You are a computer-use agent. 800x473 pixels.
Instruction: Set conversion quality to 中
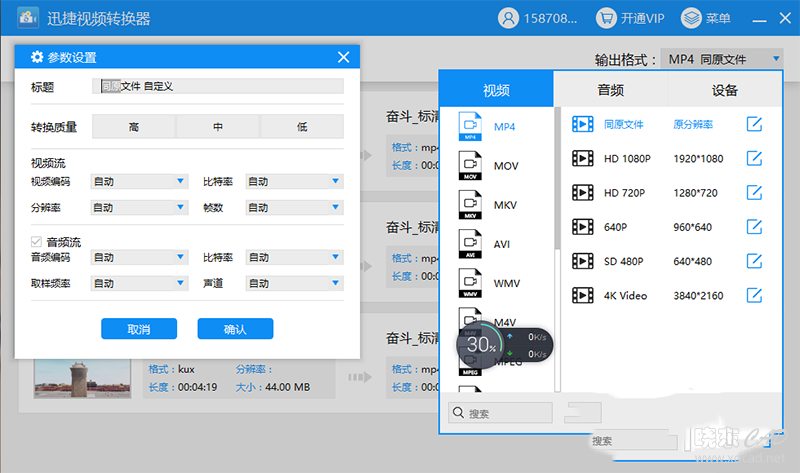coord(218,127)
